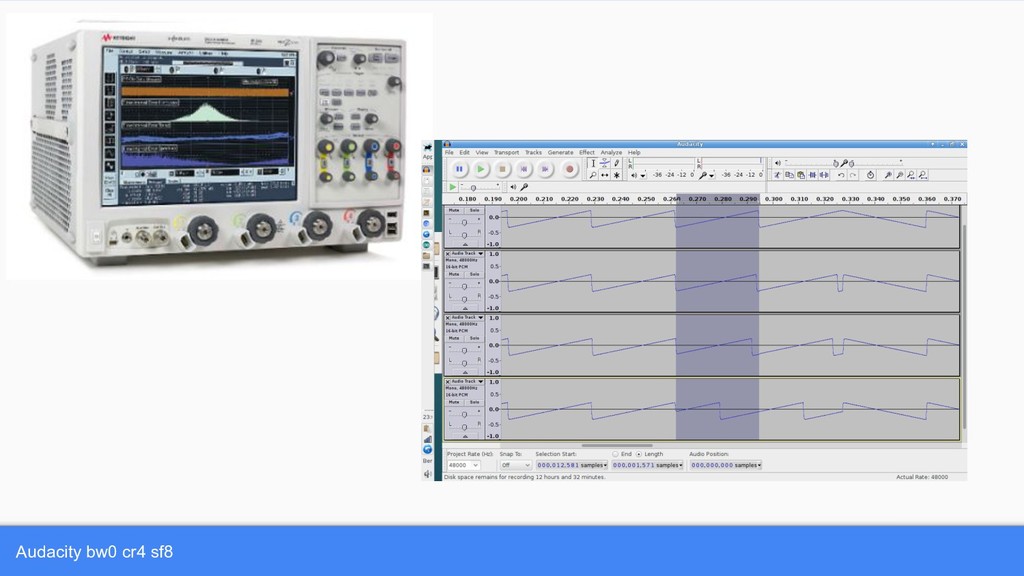1024x576 pixels.
Task: Select the Zoom magnifier tool
Action: pyautogui.click(x=593, y=175)
